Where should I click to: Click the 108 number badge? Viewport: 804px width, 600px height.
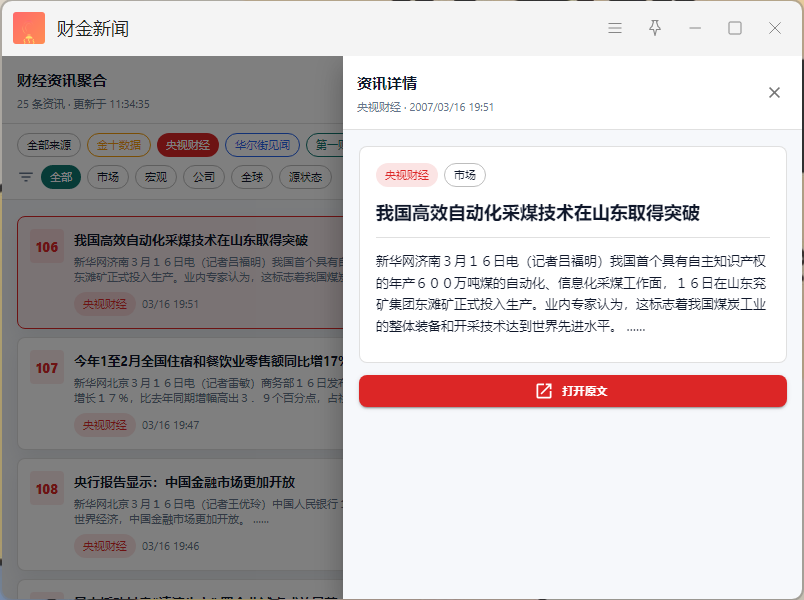[x=47, y=489]
